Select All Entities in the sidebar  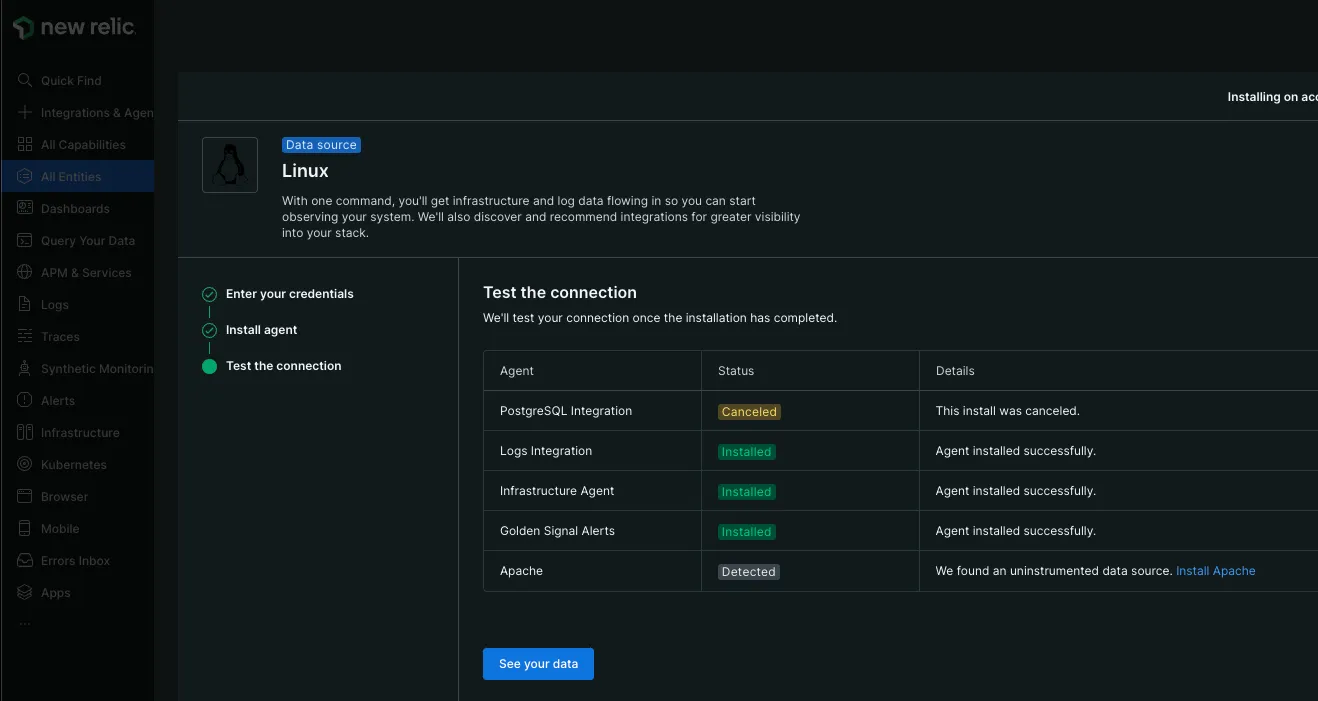[70, 176]
